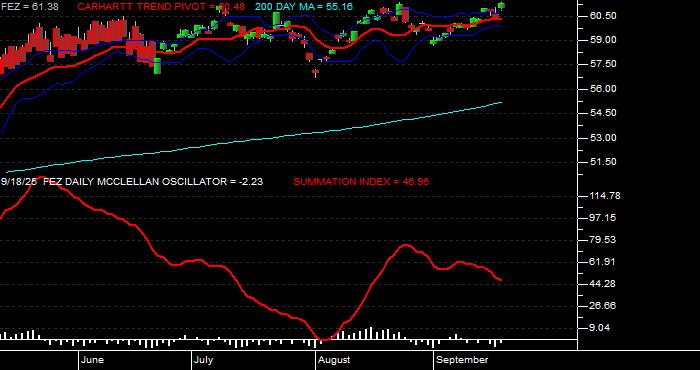Viewport: 700px width, 370px height.
Task: Click the 200 DAY MA = 55.16 label
Action: coord(304,7)
